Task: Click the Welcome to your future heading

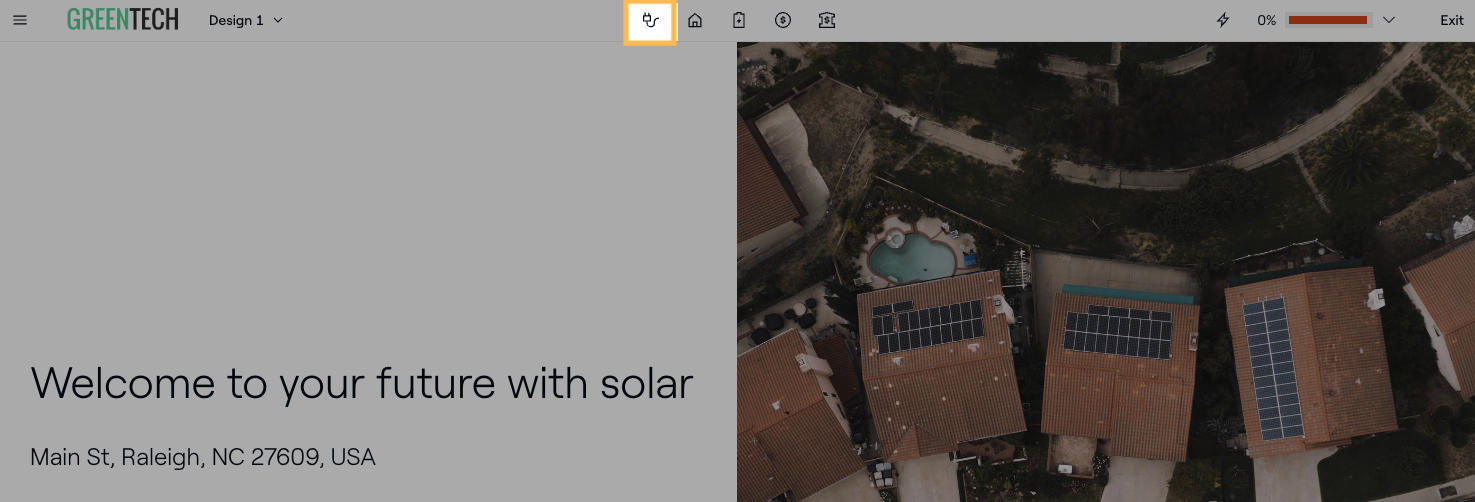Action: point(362,384)
